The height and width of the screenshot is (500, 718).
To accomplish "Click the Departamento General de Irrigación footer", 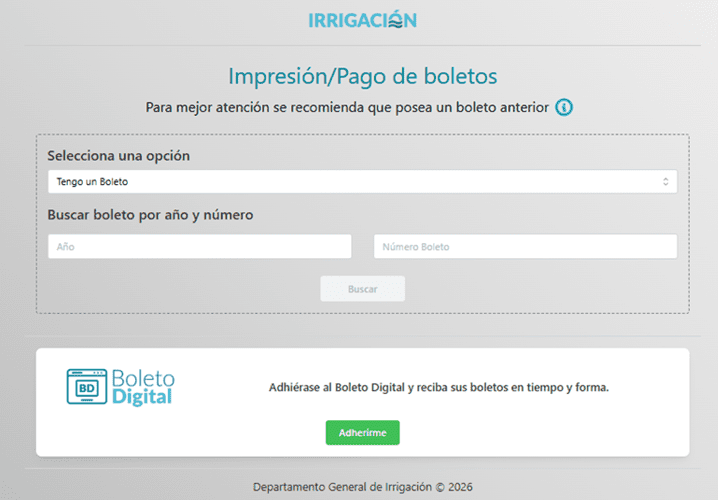I will 362,487.
